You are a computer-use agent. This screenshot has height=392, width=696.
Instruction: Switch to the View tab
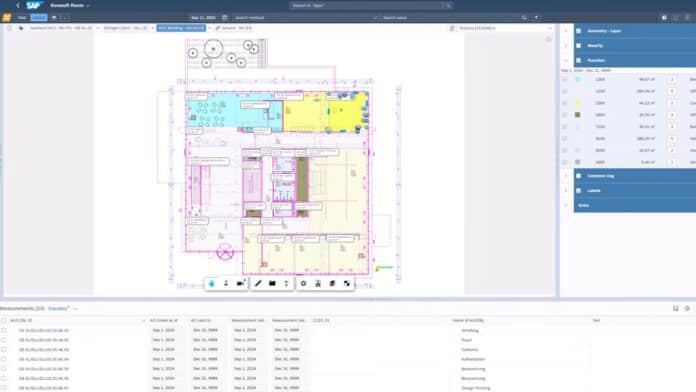click(x=22, y=18)
